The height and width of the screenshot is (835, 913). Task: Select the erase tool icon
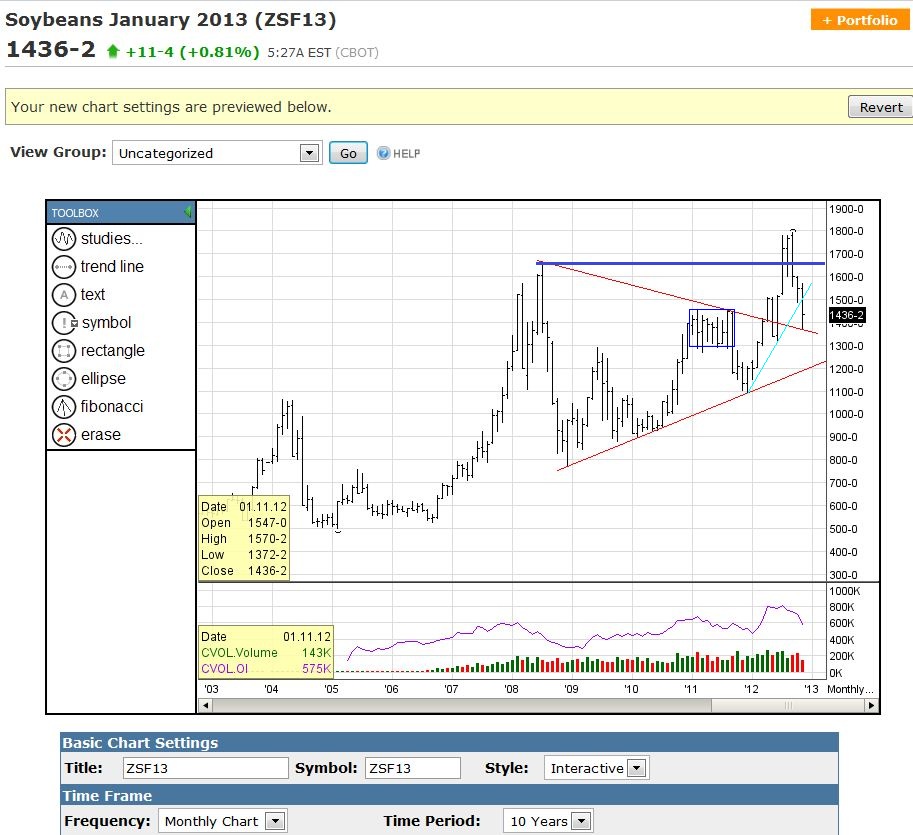pyautogui.click(x=64, y=434)
